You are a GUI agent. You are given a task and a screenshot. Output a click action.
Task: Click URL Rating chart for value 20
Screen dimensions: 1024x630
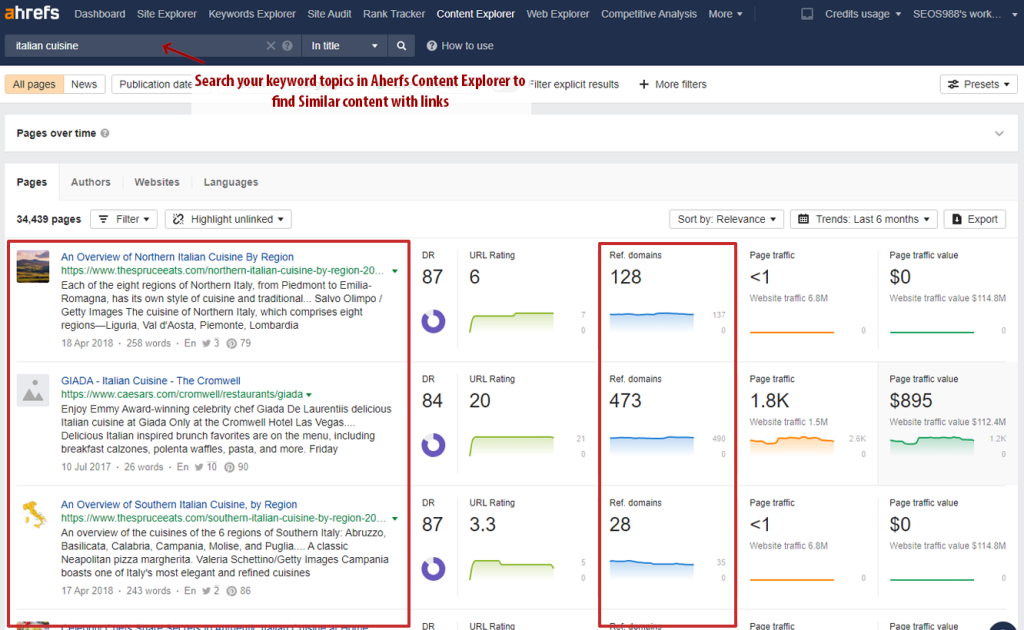[x=511, y=445]
